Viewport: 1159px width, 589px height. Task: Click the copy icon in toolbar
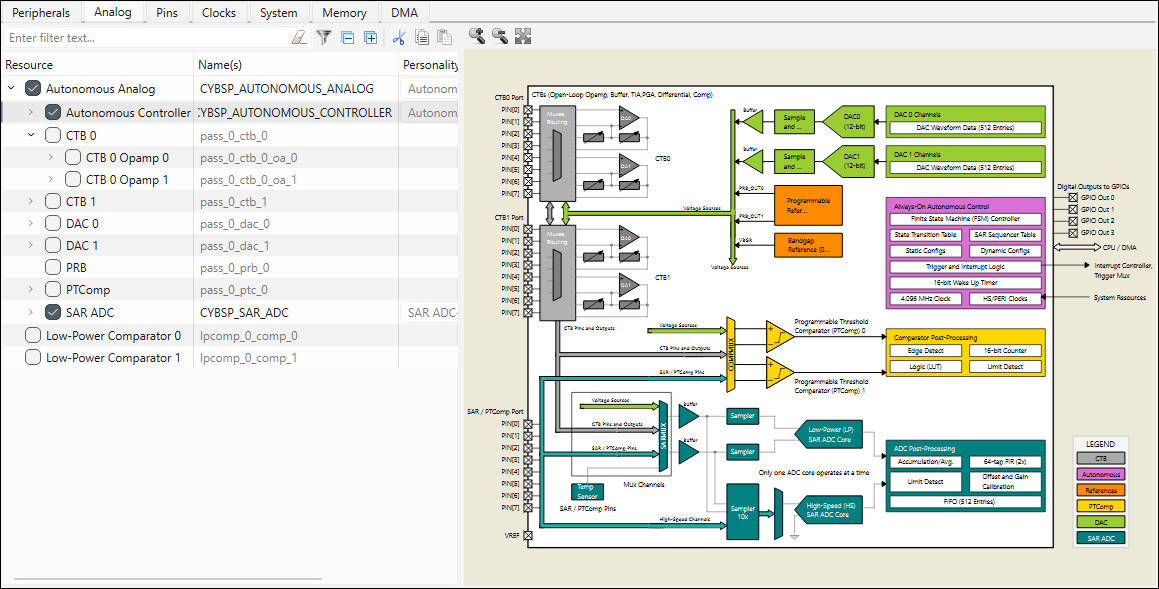pyautogui.click(x=421, y=38)
